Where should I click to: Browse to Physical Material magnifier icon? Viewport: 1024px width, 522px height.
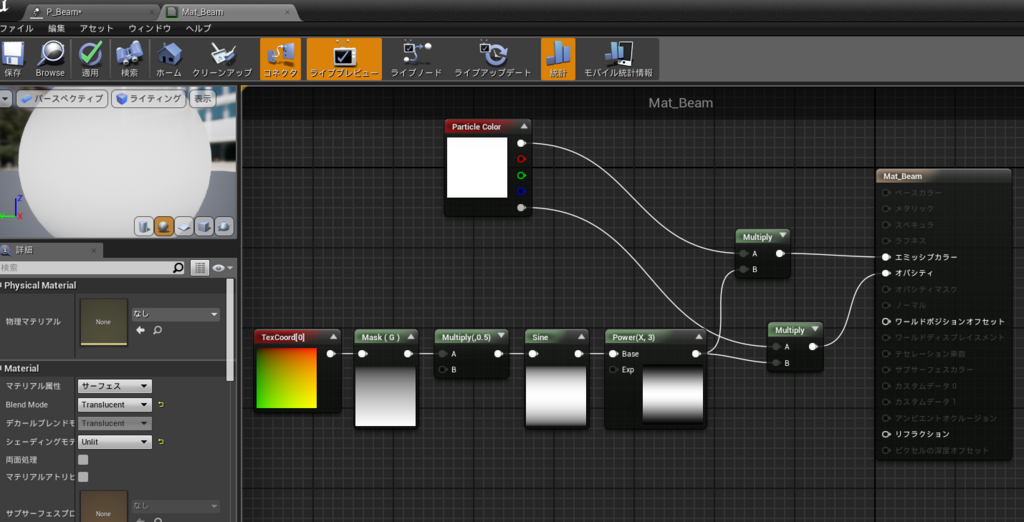[x=157, y=331]
